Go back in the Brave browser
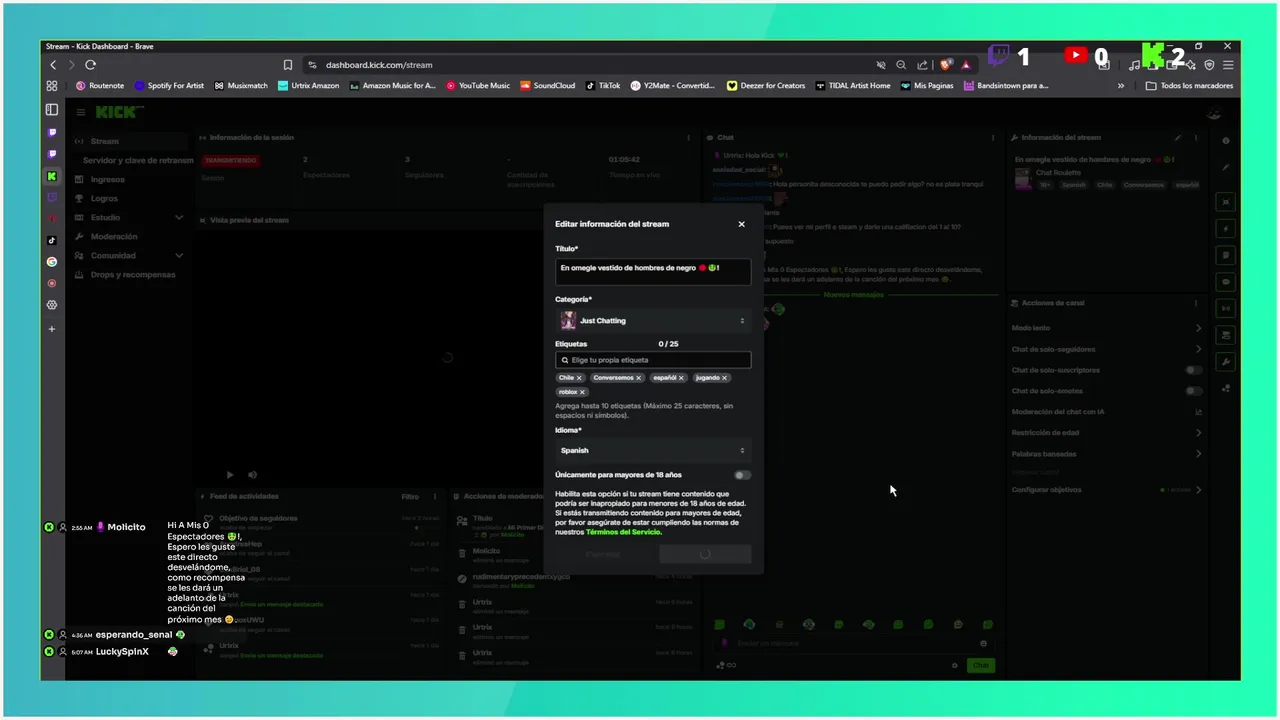 pyautogui.click(x=53, y=65)
